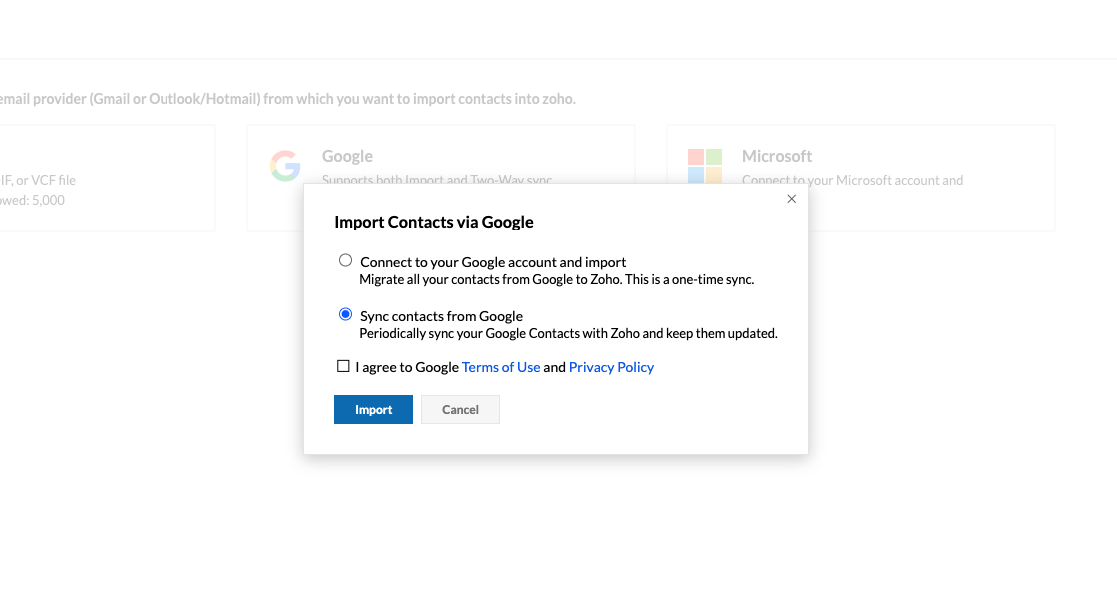Click the Import Contacts via Google title
The image size is (1117, 615).
coord(434,222)
